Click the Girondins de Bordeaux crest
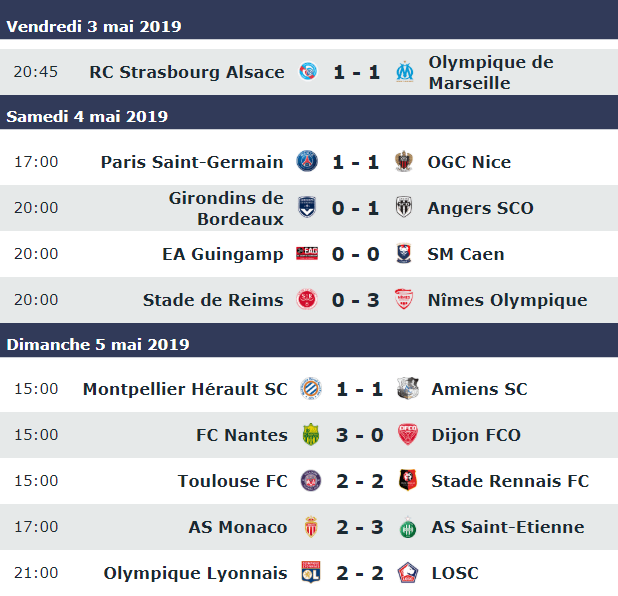 pyautogui.click(x=307, y=207)
